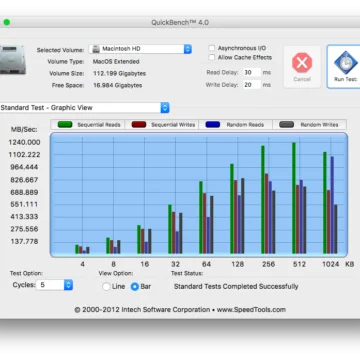Click the Write Delay input field

pyautogui.click(x=252, y=85)
